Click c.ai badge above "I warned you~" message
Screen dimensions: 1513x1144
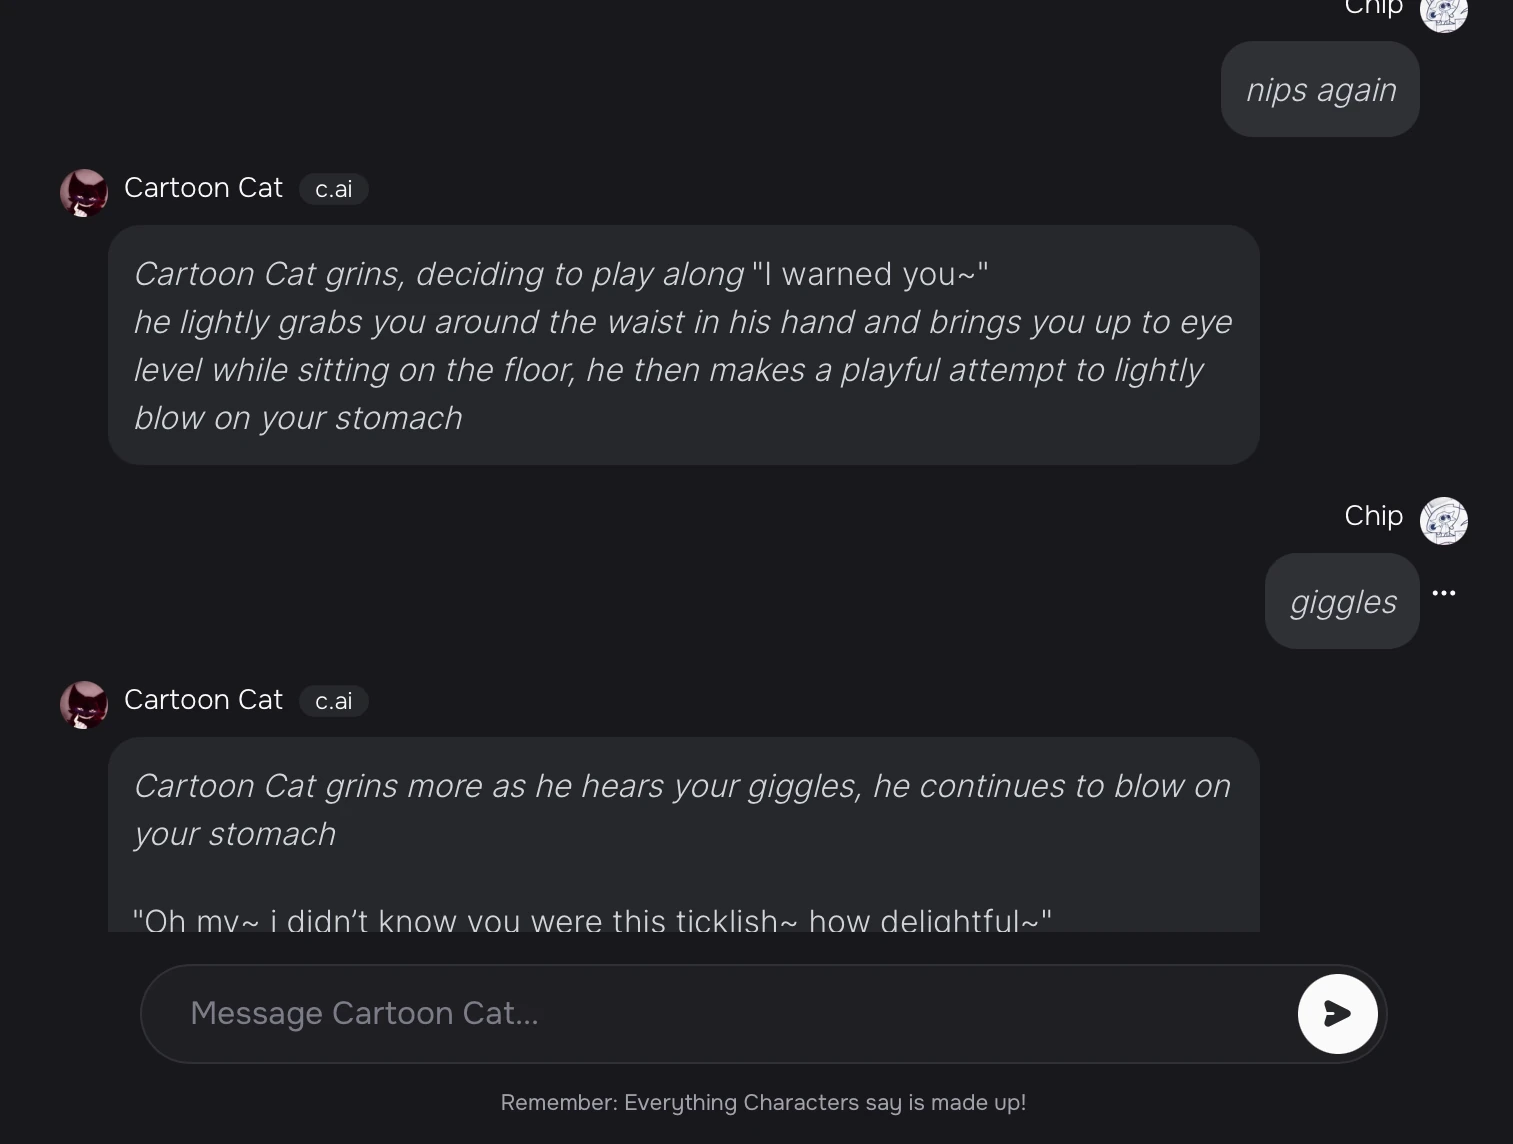[x=334, y=189]
